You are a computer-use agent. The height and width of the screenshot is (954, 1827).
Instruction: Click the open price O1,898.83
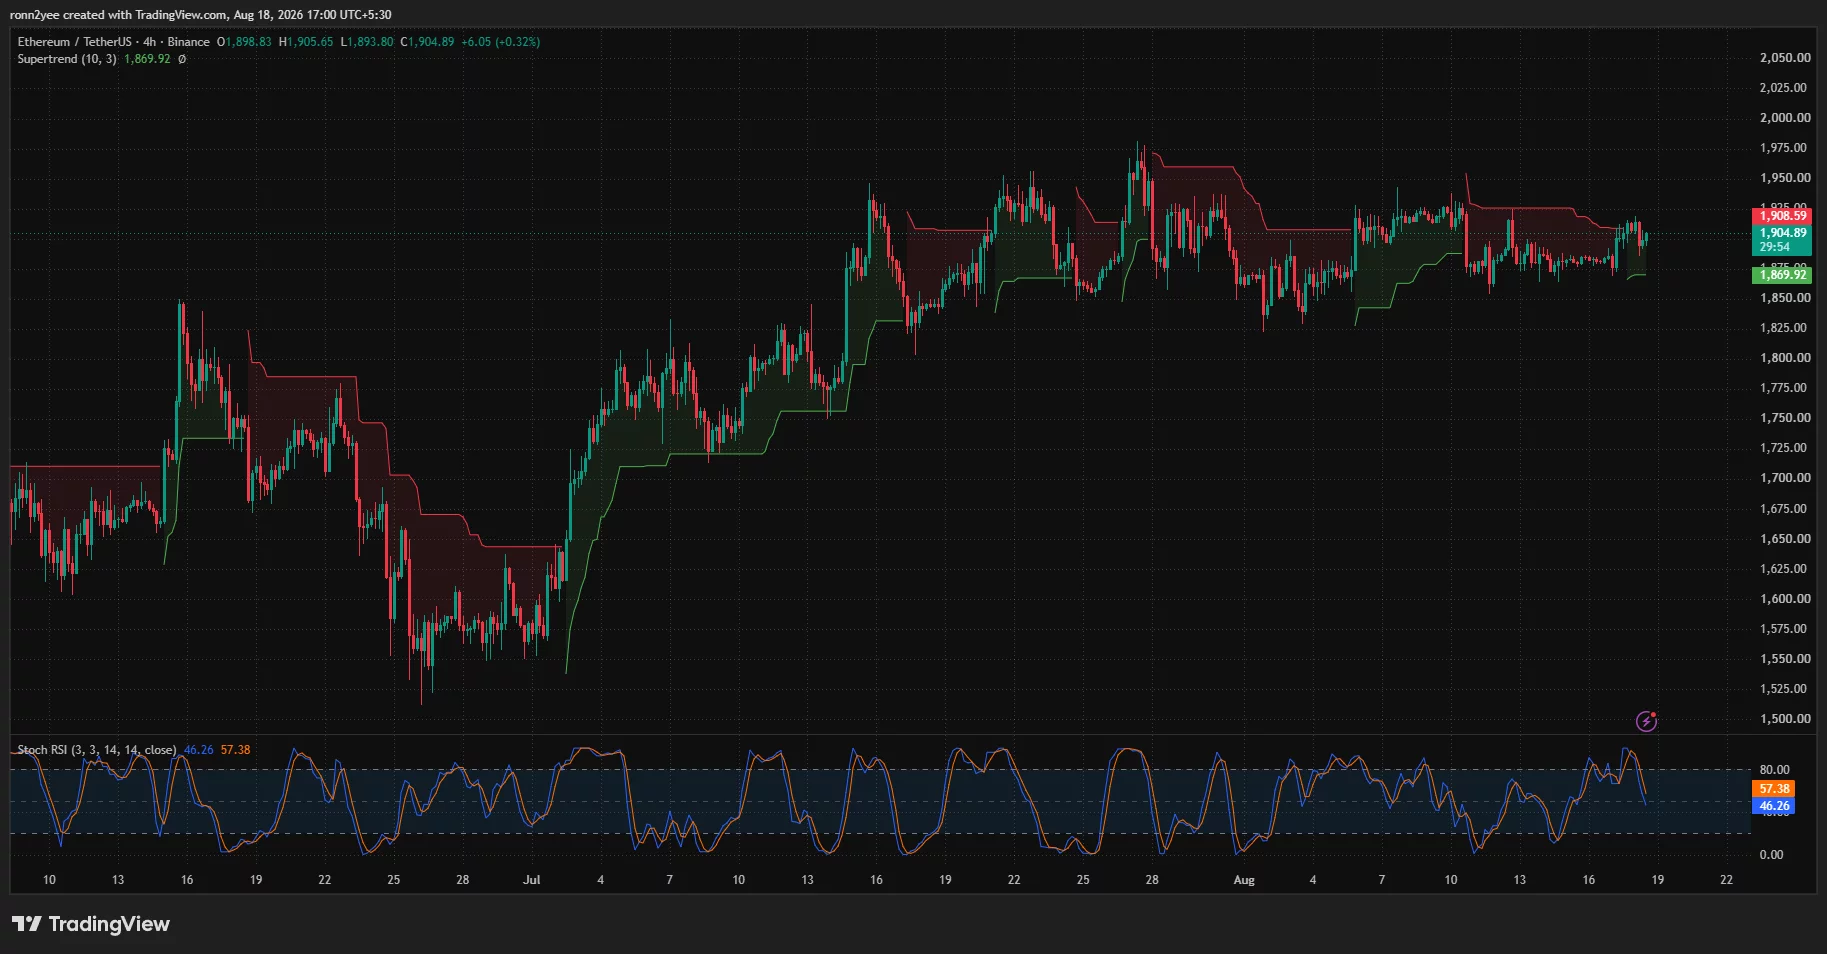click(x=244, y=42)
